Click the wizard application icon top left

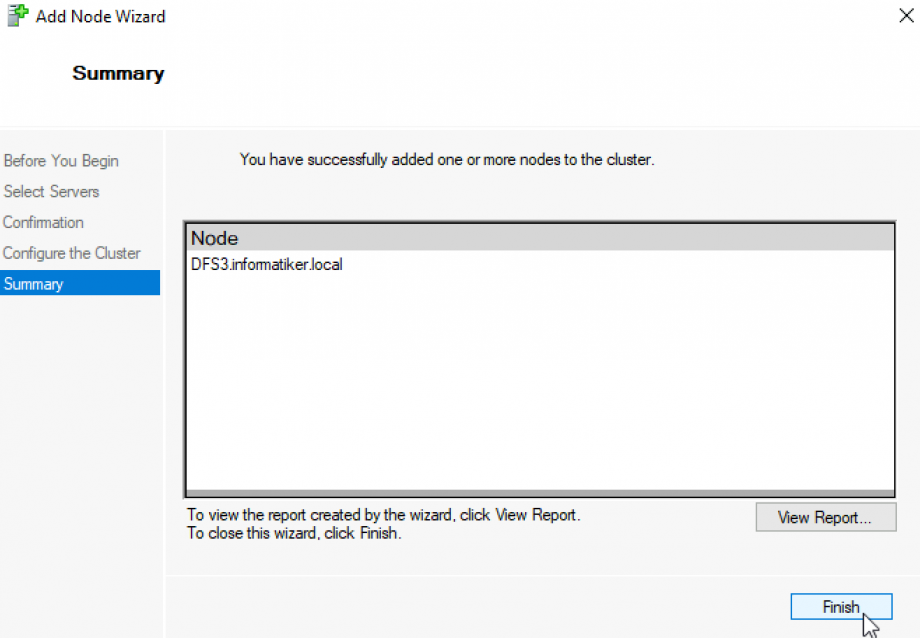(16, 15)
